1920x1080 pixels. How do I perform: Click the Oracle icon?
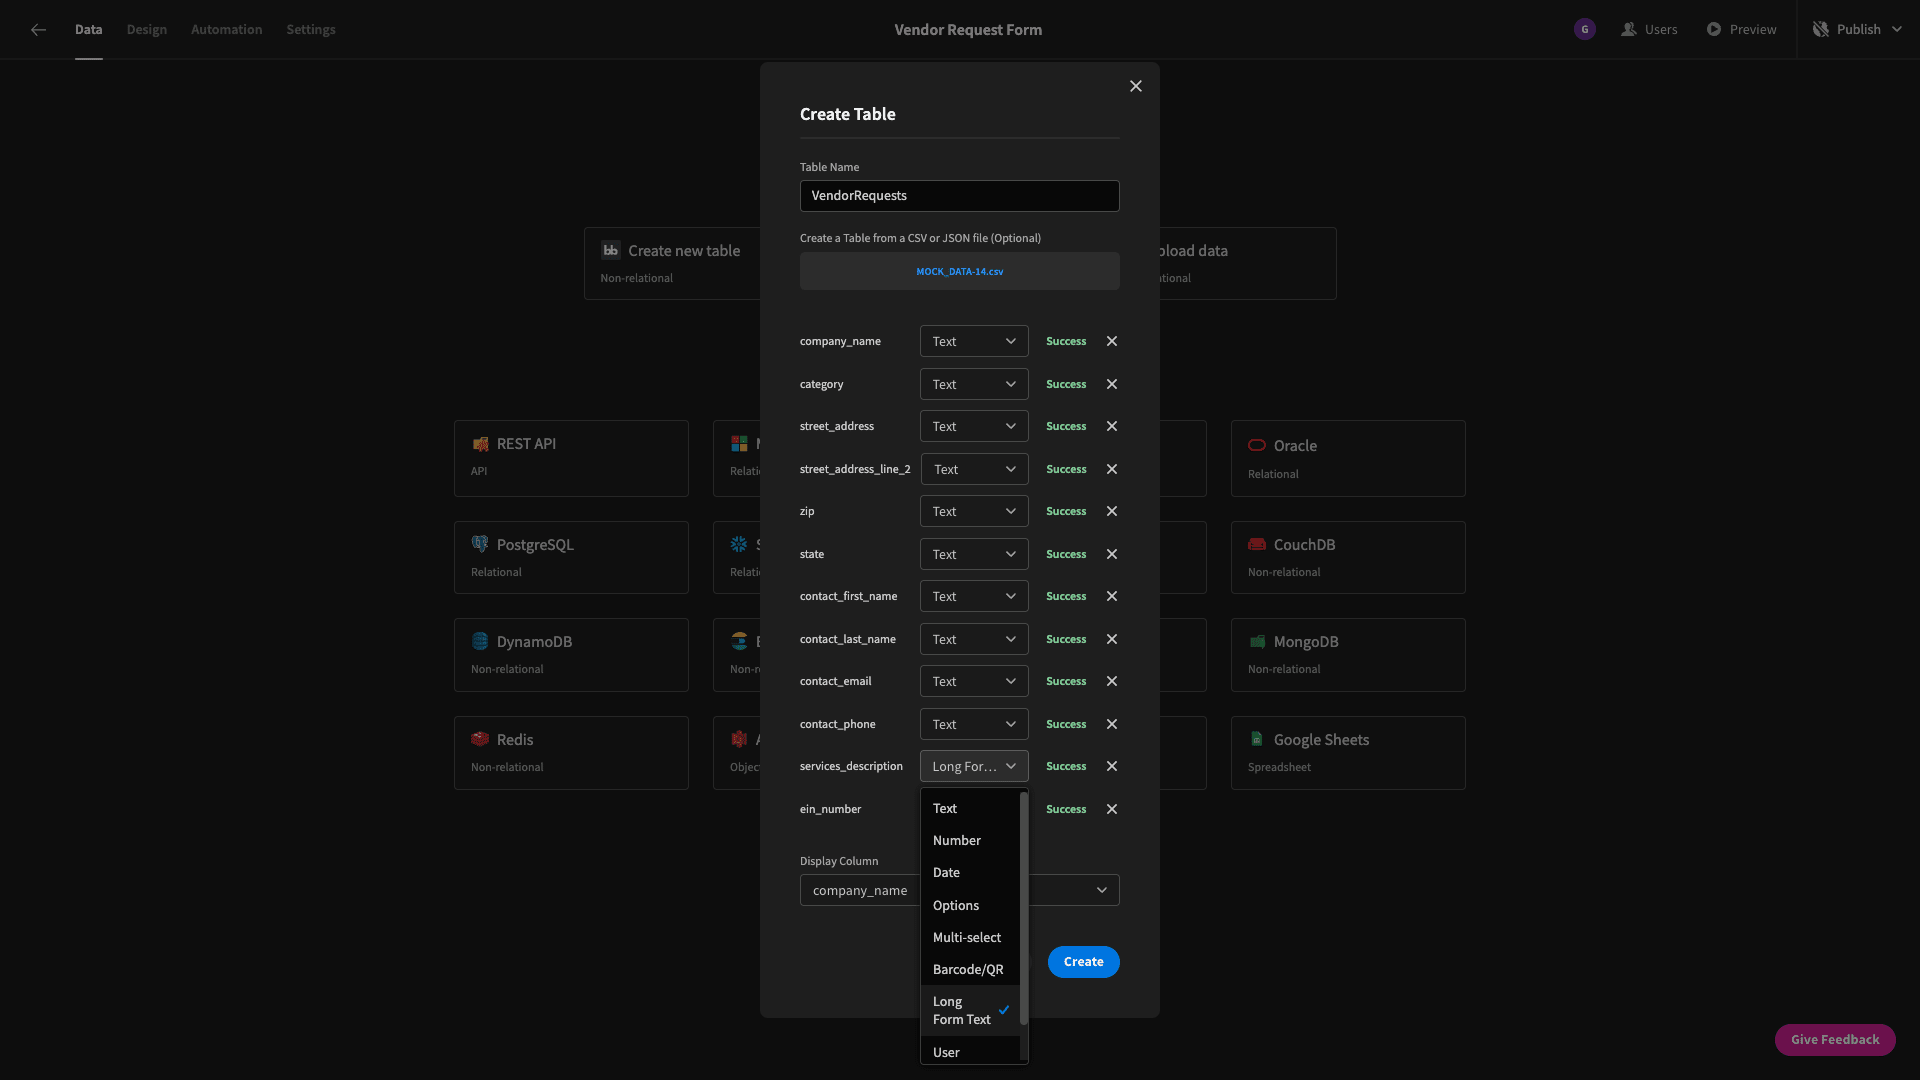[x=1257, y=445]
